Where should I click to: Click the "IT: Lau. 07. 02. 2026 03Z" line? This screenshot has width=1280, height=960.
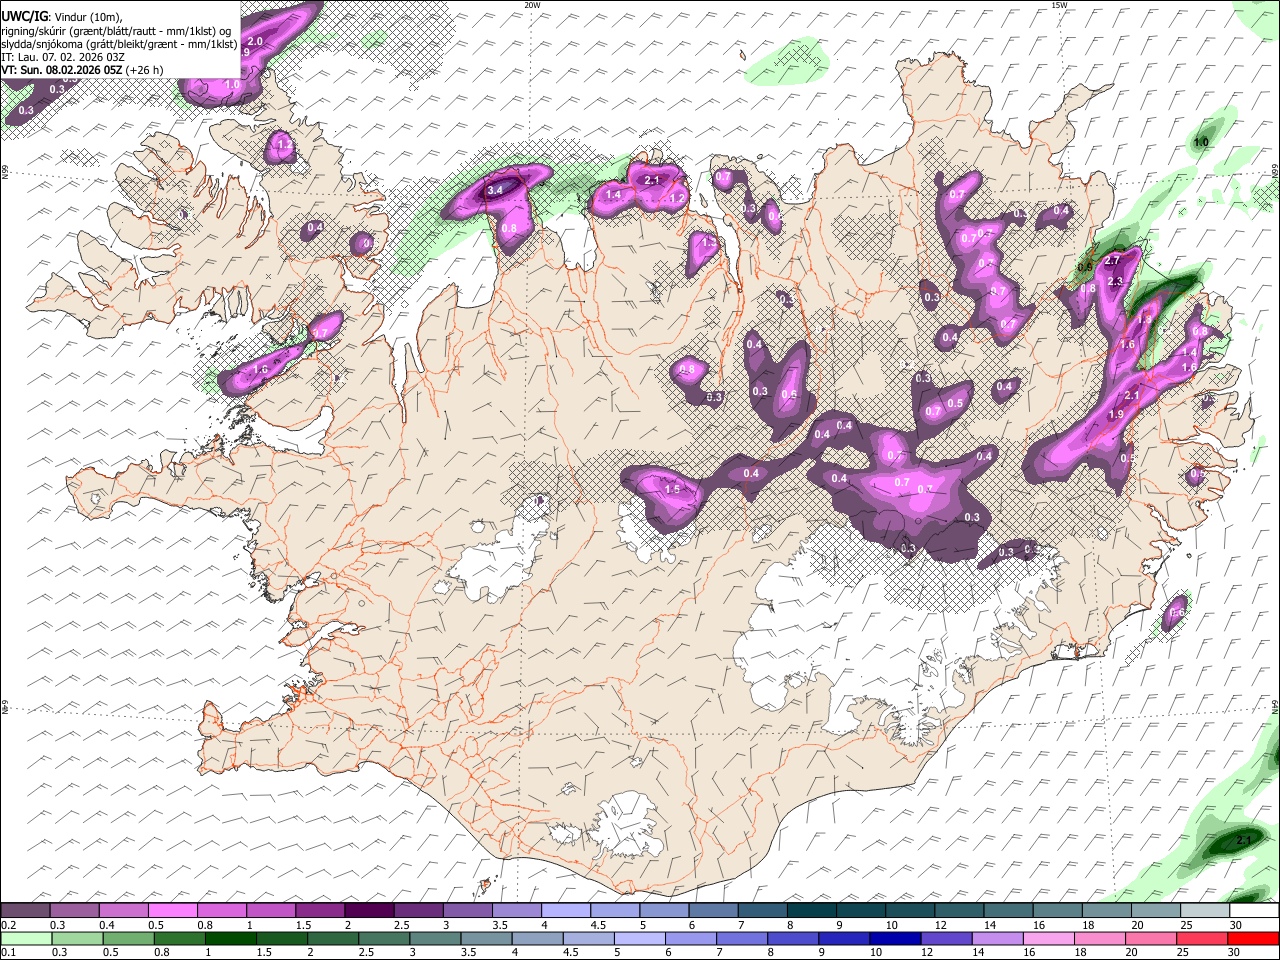[63, 57]
